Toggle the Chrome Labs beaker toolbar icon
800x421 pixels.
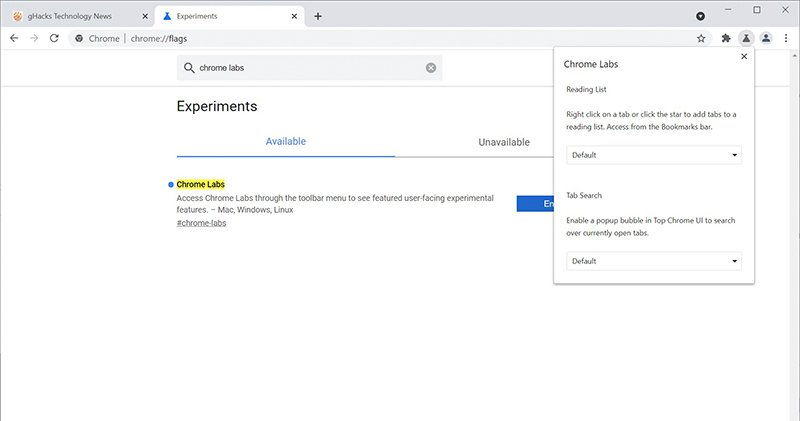(x=746, y=38)
